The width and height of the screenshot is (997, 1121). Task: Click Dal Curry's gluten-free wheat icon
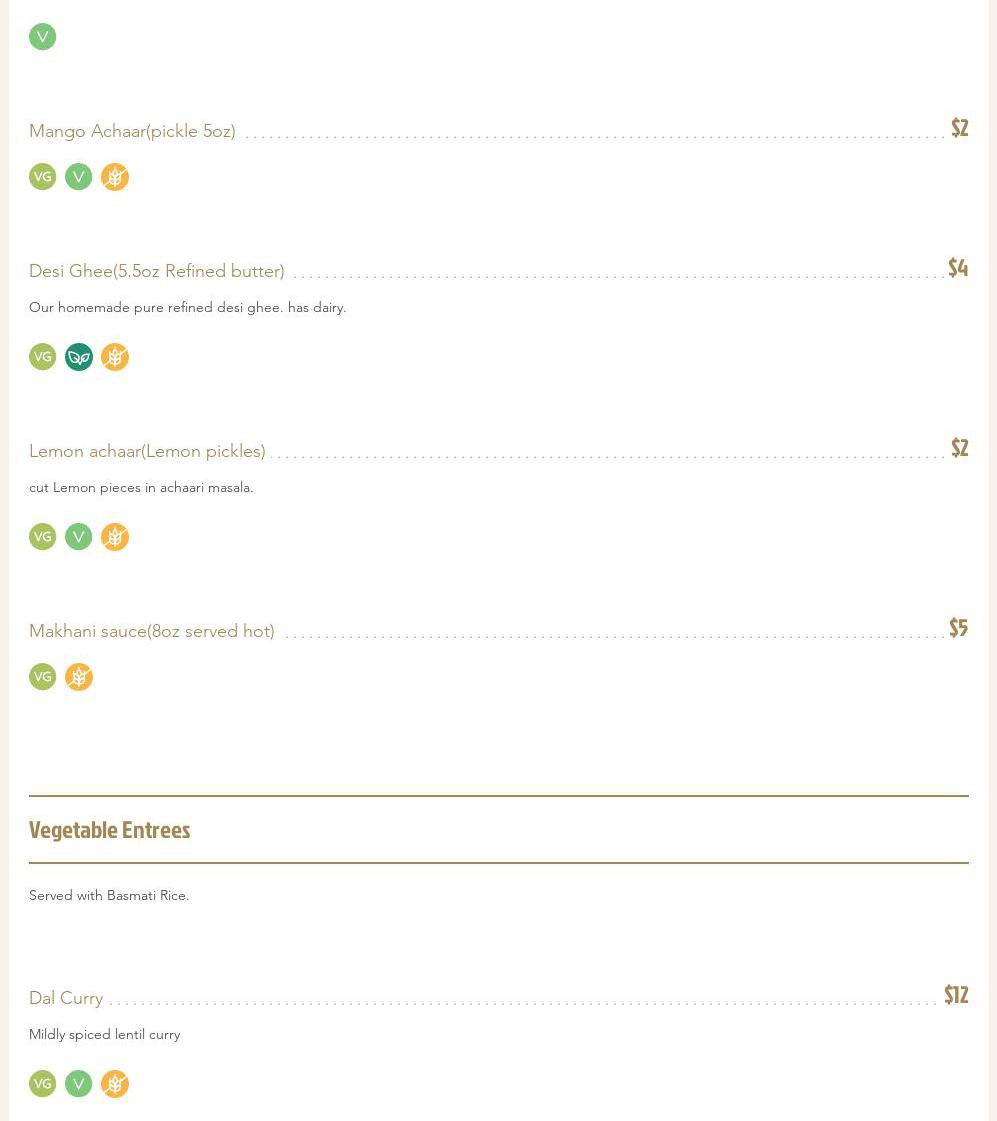(115, 1084)
